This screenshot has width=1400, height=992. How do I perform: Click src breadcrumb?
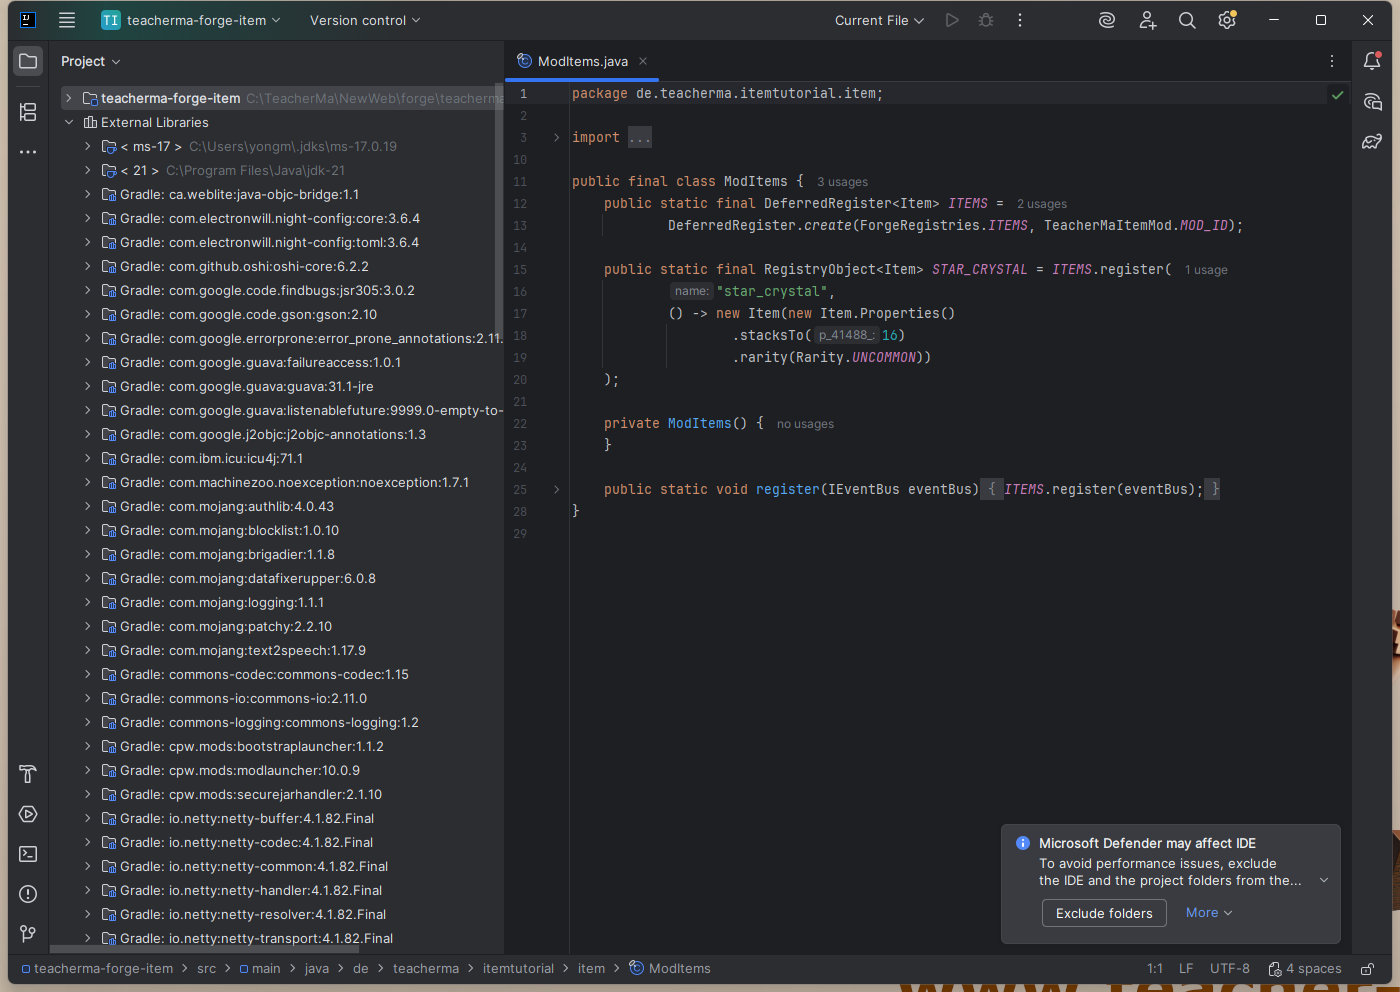(x=206, y=969)
